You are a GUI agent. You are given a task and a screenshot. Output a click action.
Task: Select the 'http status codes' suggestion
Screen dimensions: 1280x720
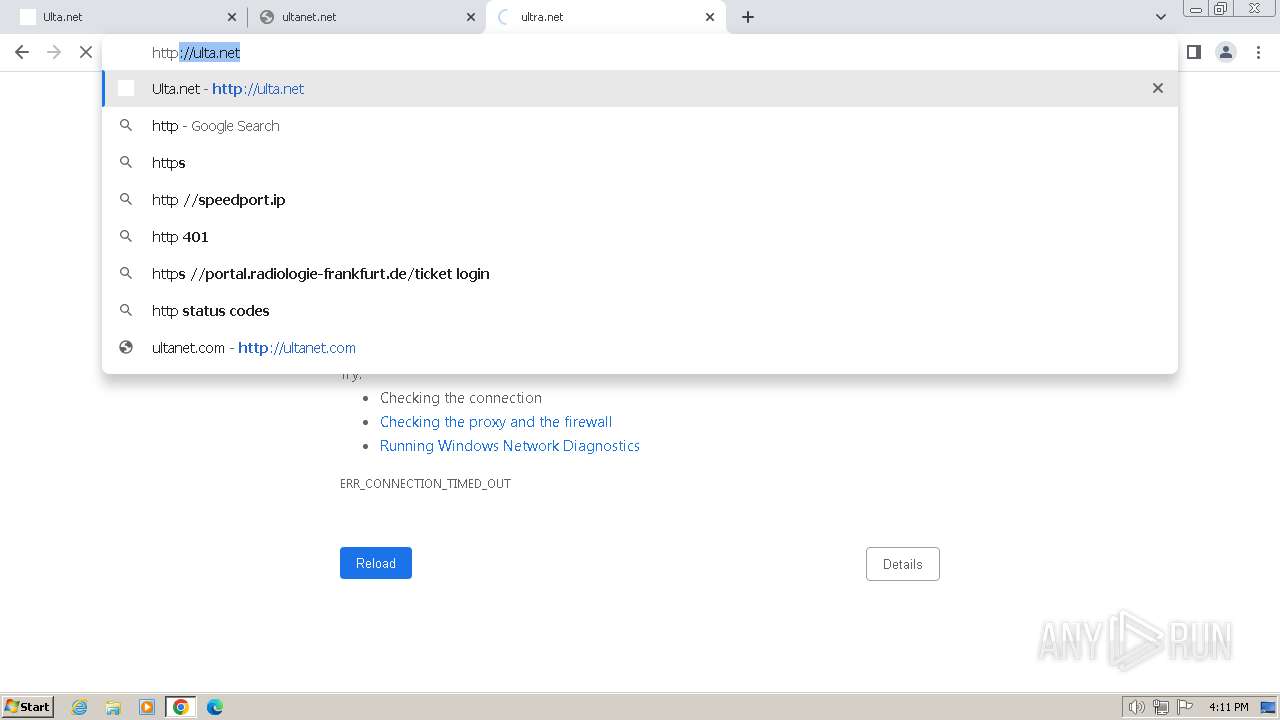tap(640, 310)
